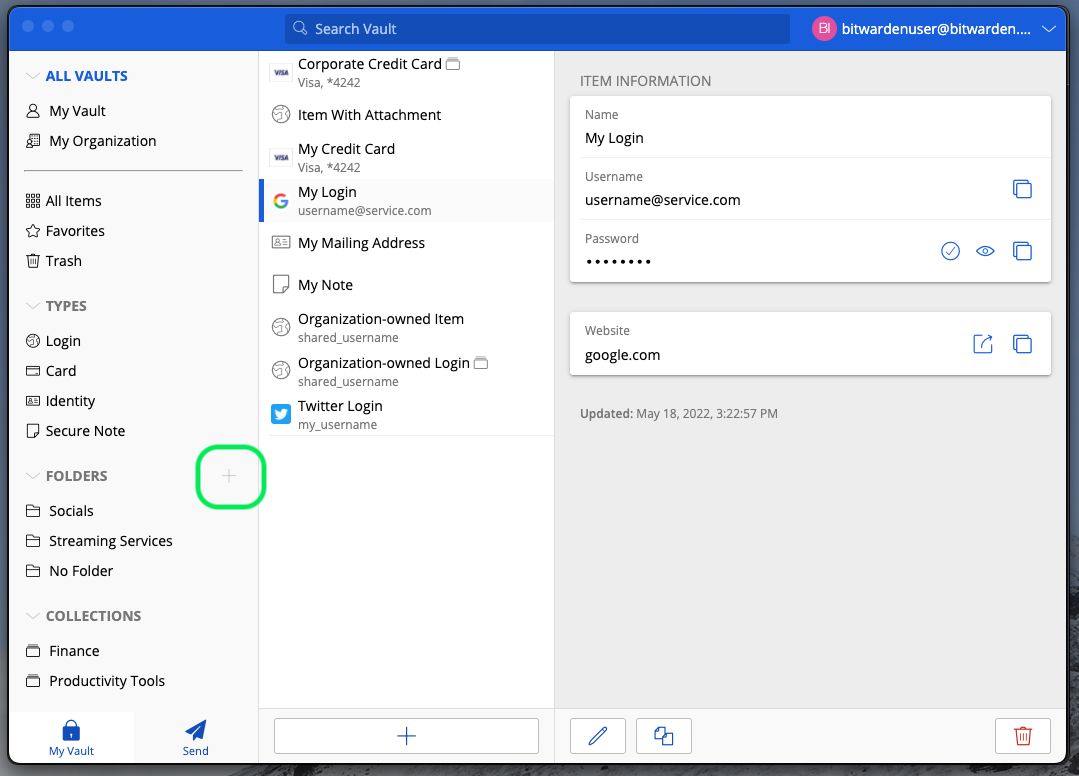Image resolution: width=1079 pixels, height=776 pixels.
Task: Copy the username field value
Action: (1022, 188)
